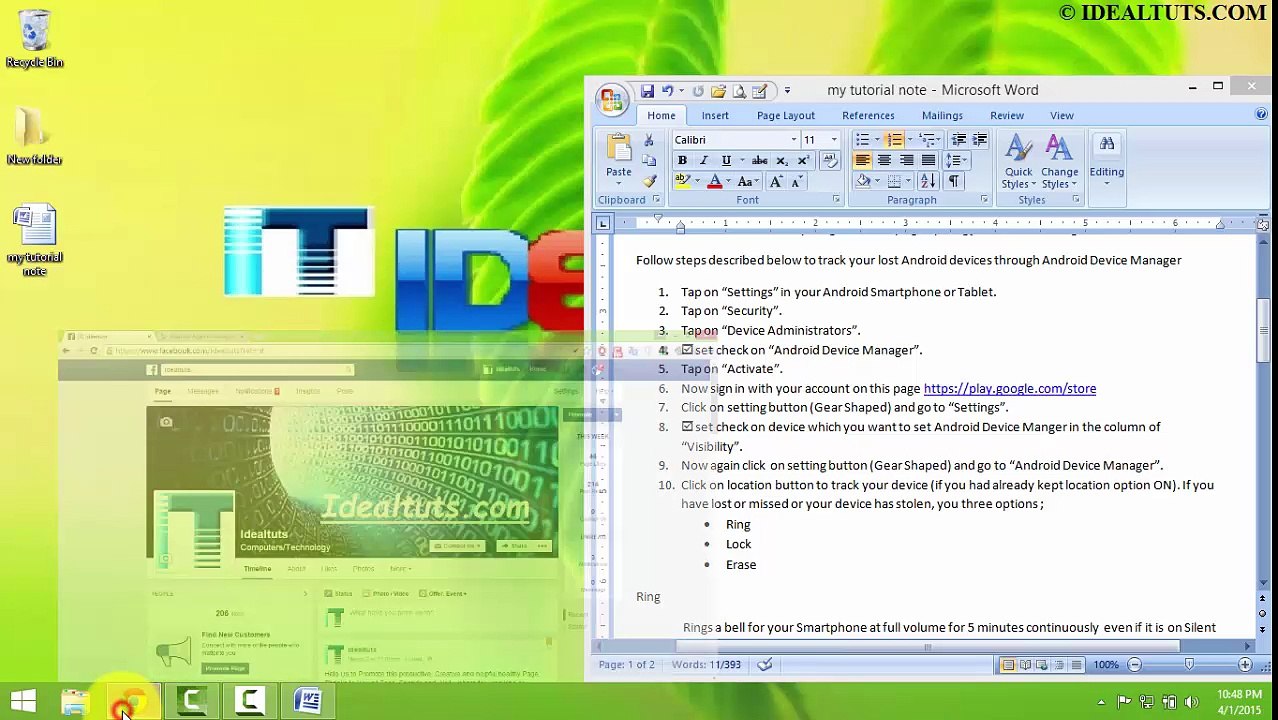
Task: Shrink font size with small A icon
Action: tap(796, 182)
